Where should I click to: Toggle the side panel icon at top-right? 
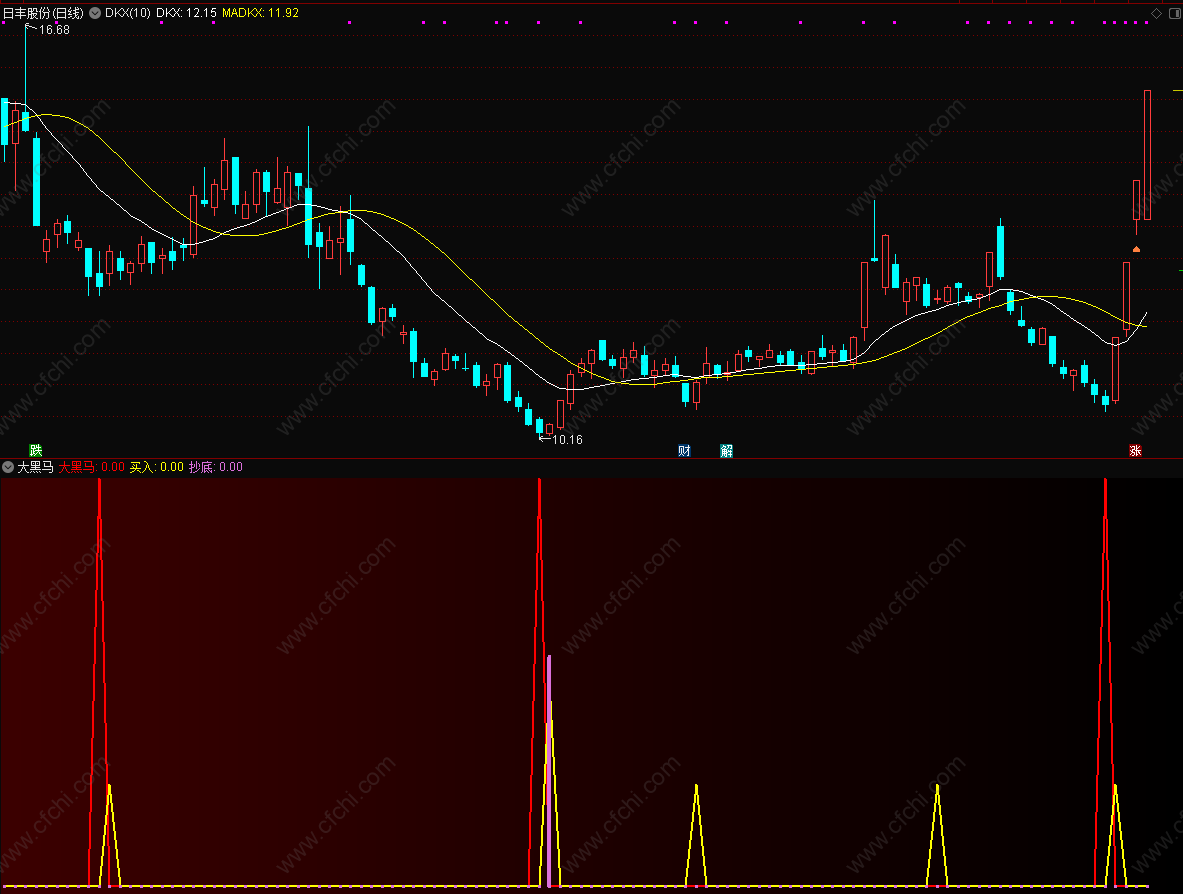1175,14
